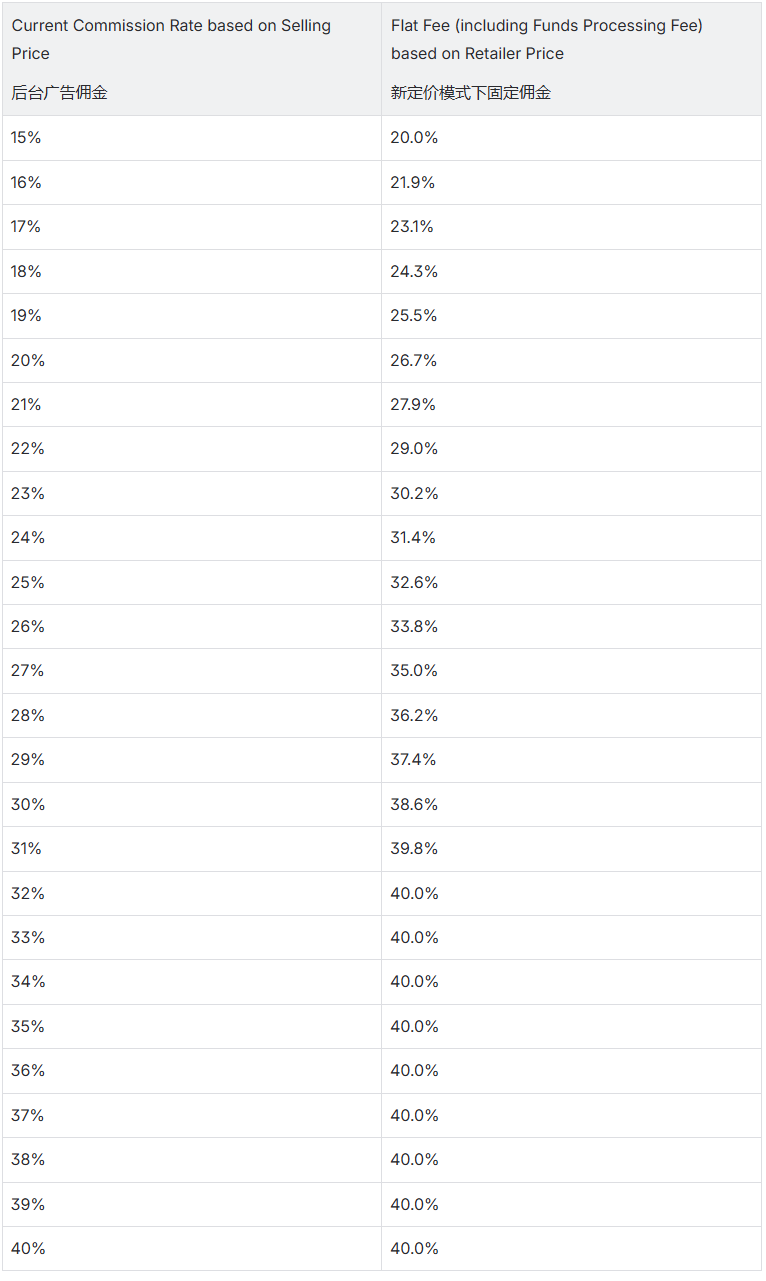Select the 33.8% flat fee cell
This screenshot has height=1281, width=766.
(414, 626)
